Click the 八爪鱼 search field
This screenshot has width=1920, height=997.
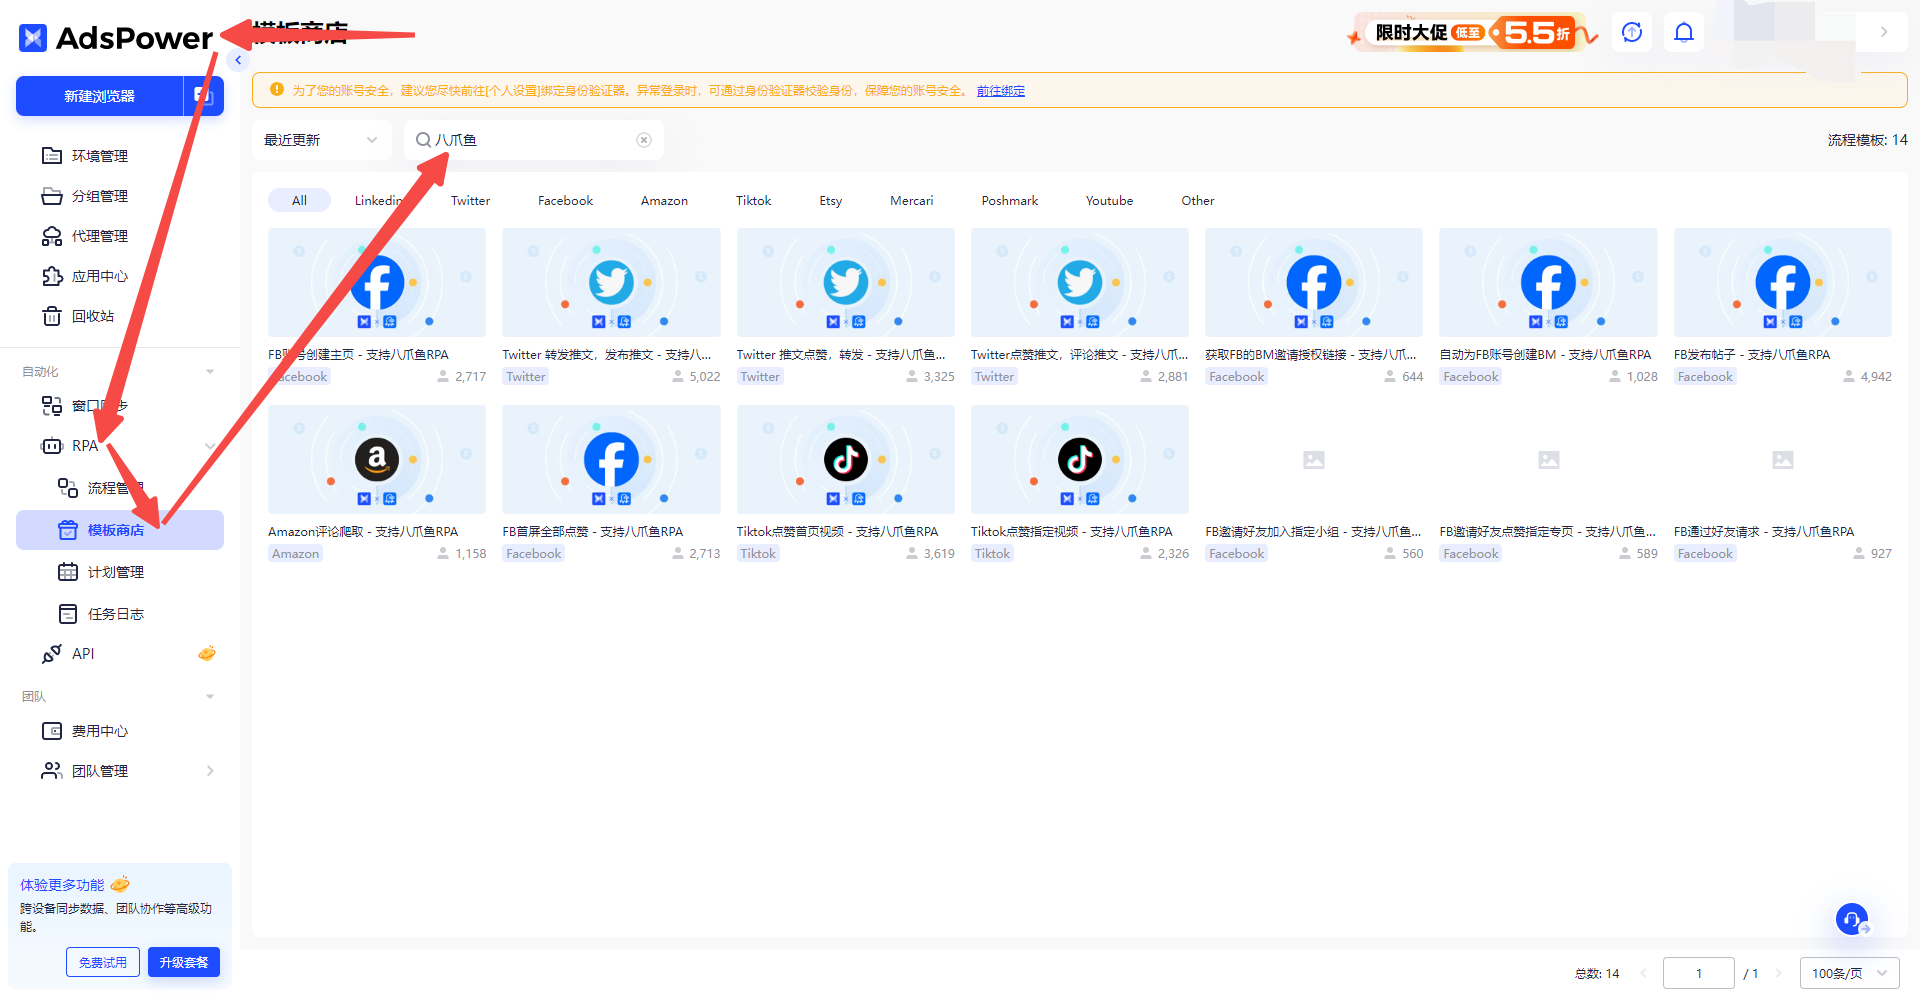534,140
